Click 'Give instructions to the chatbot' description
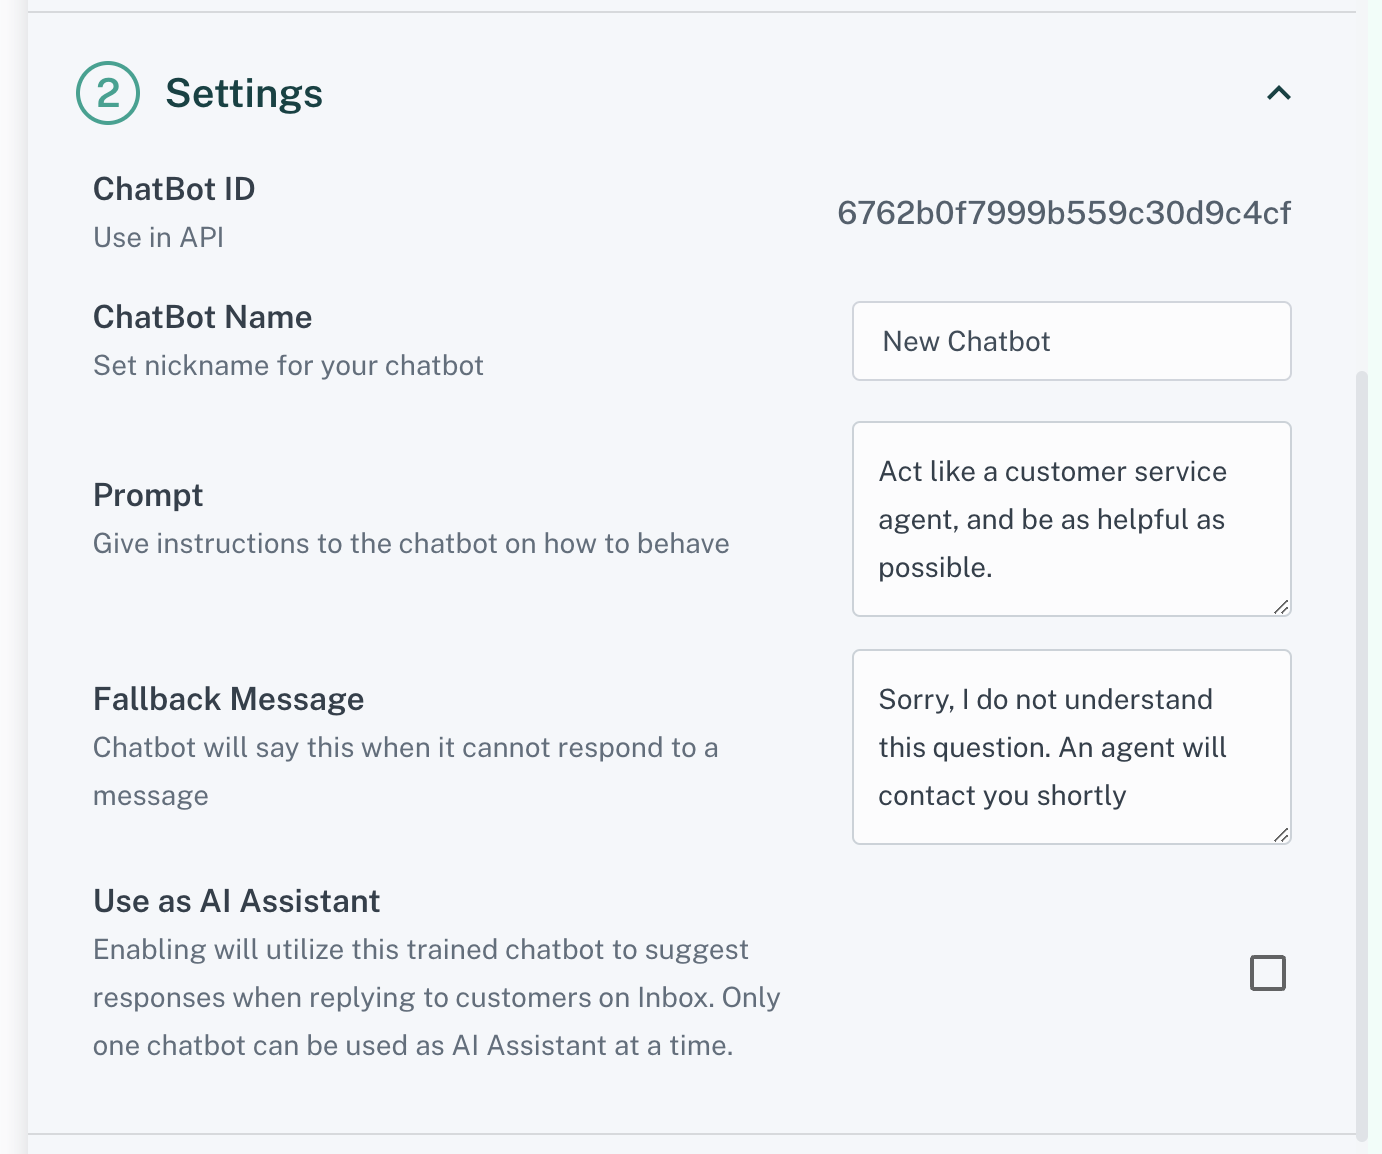1382x1154 pixels. coord(411,544)
